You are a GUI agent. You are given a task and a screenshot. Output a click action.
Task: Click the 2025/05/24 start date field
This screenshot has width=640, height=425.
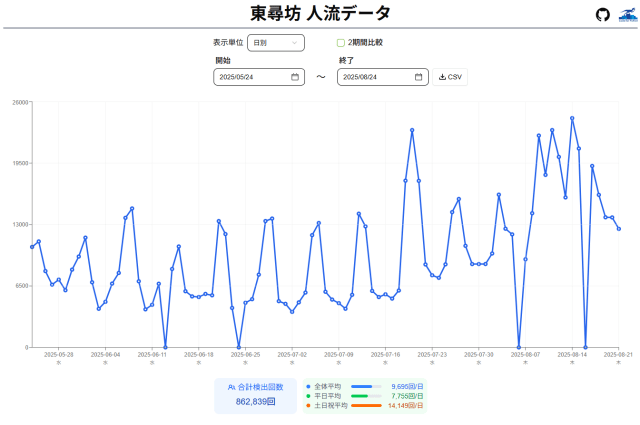pyautogui.click(x=259, y=77)
